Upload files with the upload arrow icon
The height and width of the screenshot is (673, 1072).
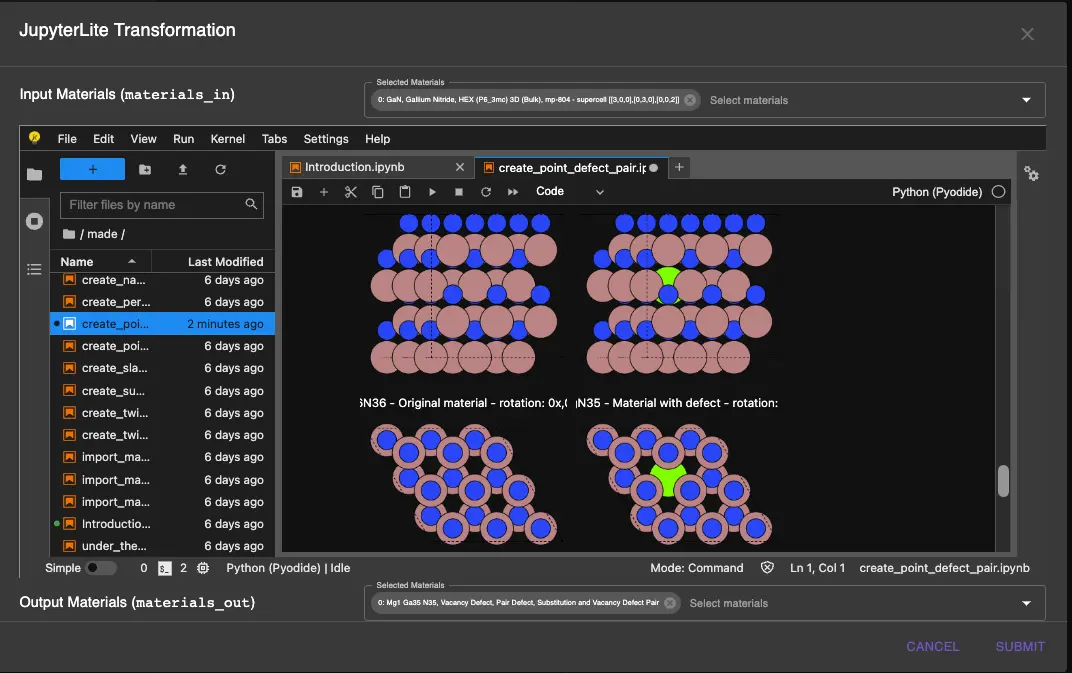(x=183, y=170)
